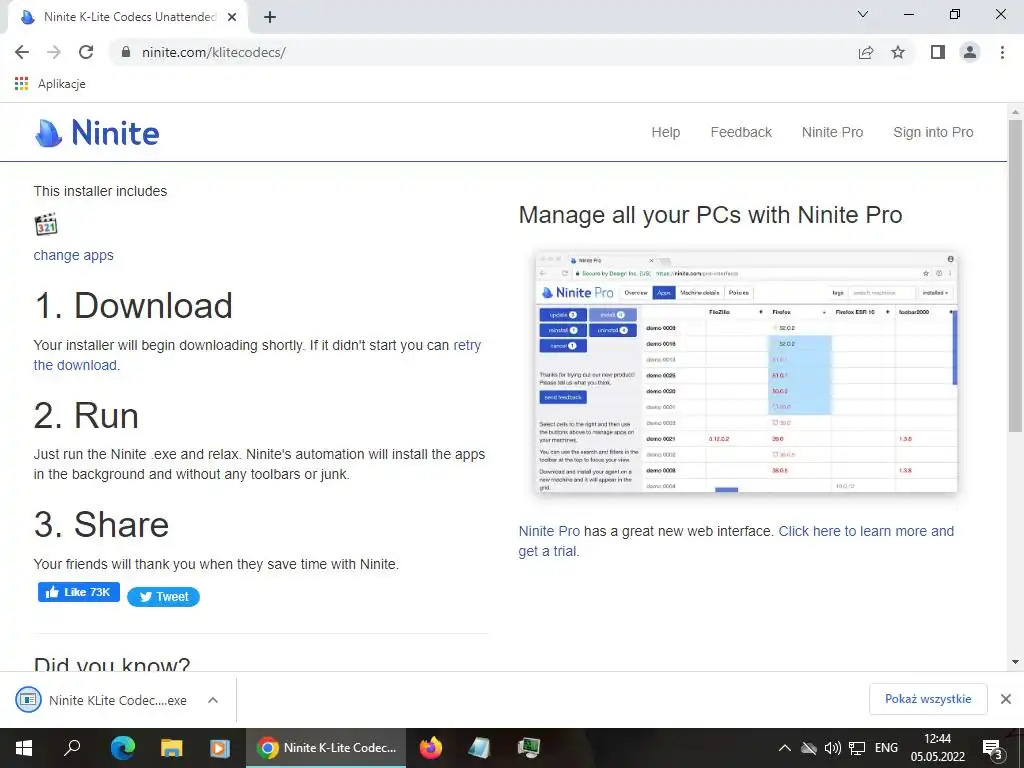Open Firefox from the taskbar
1024x768 pixels.
coord(430,748)
